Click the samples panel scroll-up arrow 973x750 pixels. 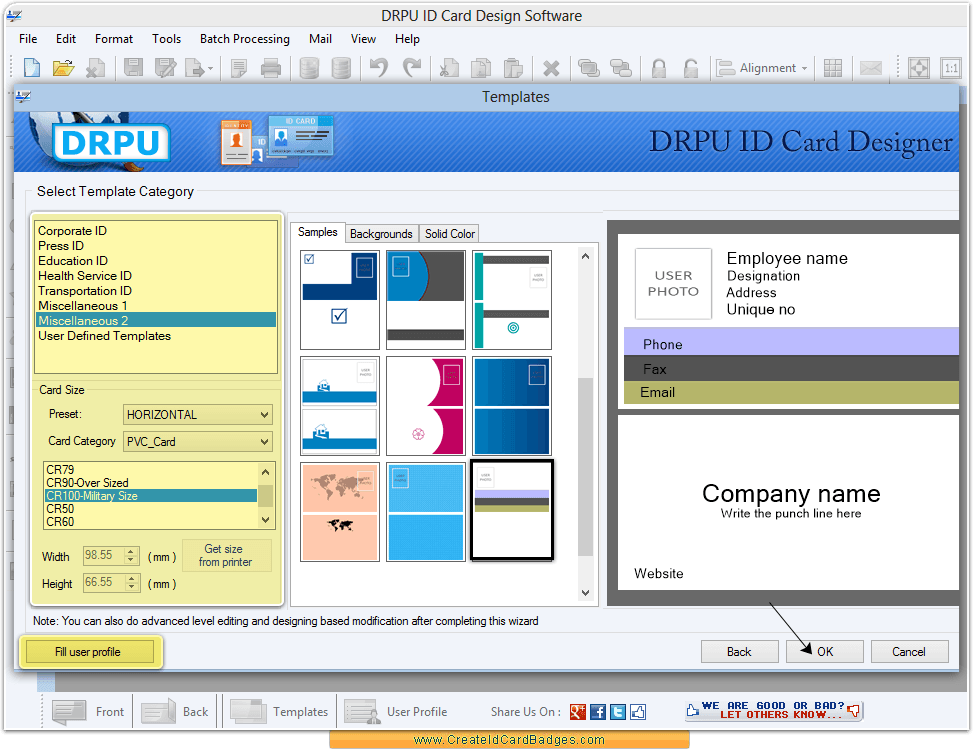pyautogui.click(x=585, y=256)
